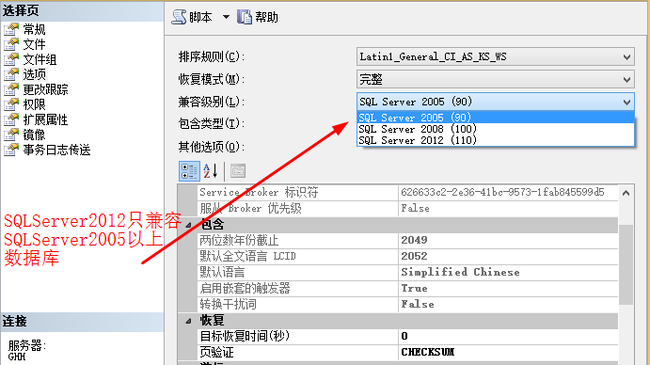Collapse the 恢复 category in property grid
Viewport: 650px width, 365px height.
point(188,321)
